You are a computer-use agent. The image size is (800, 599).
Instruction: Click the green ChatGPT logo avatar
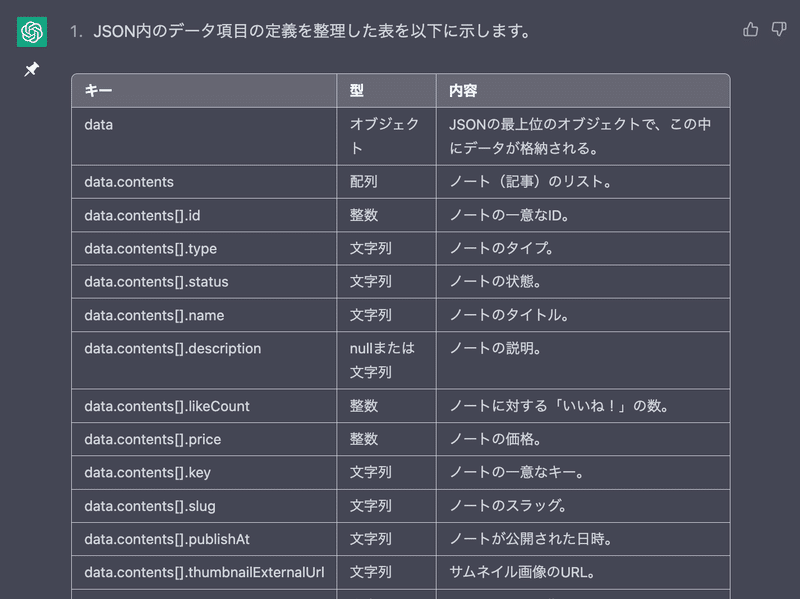[x=32, y=32]
